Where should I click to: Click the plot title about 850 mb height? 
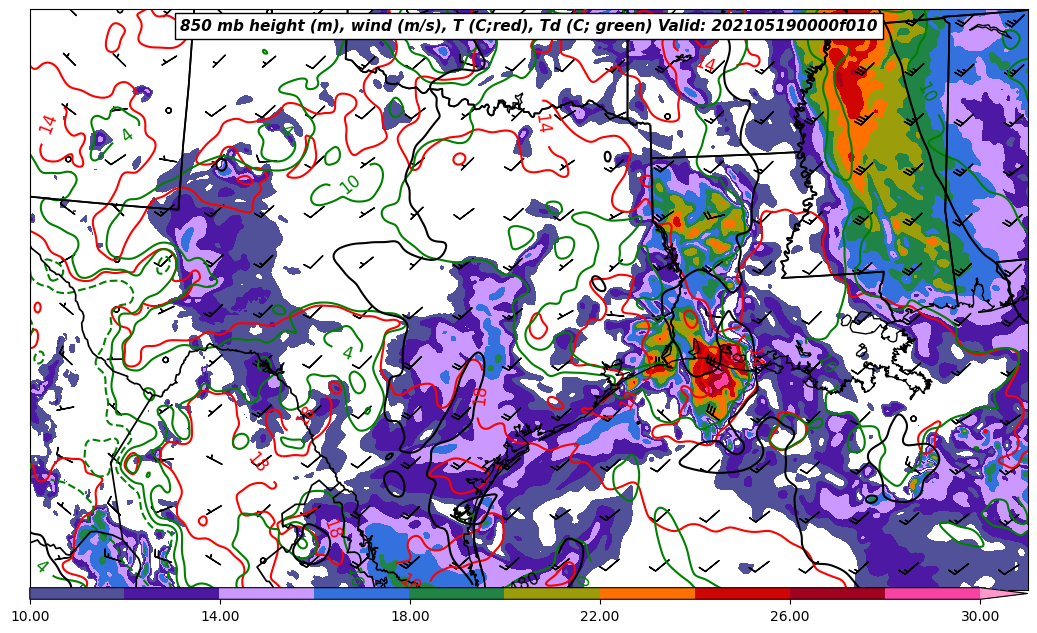pos(528,26)
